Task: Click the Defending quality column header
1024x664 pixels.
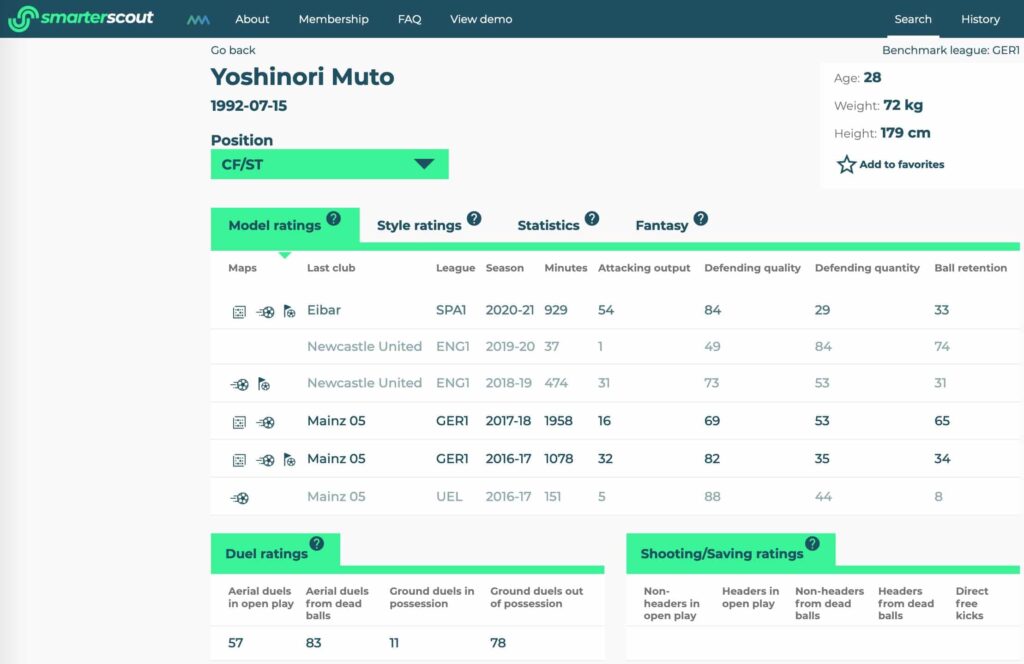Action: click(752, 268)
